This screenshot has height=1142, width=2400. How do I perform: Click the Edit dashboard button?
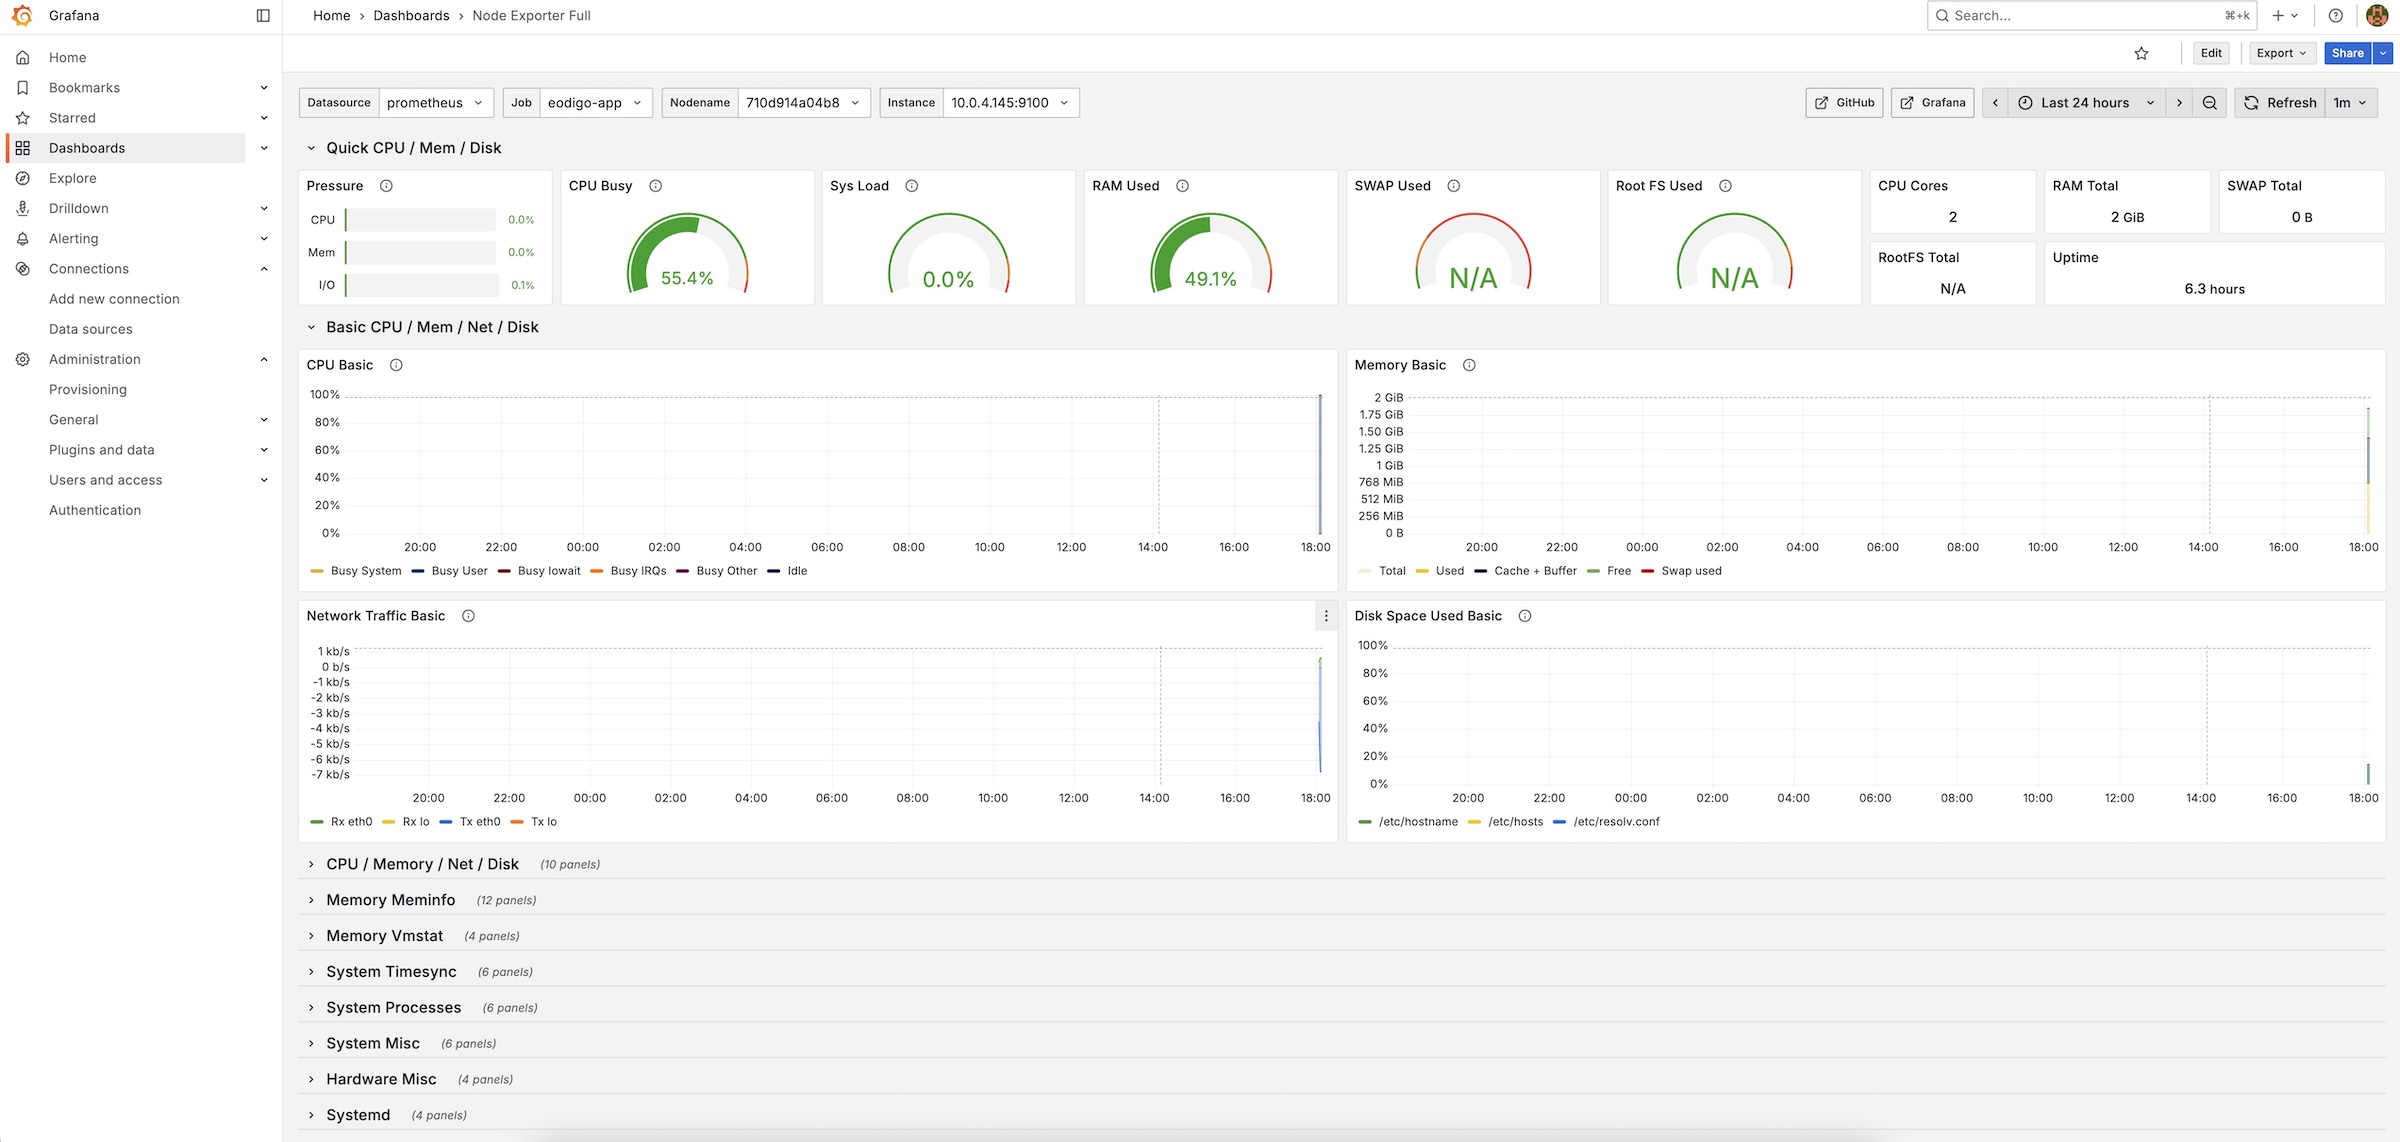[2211, 54]
